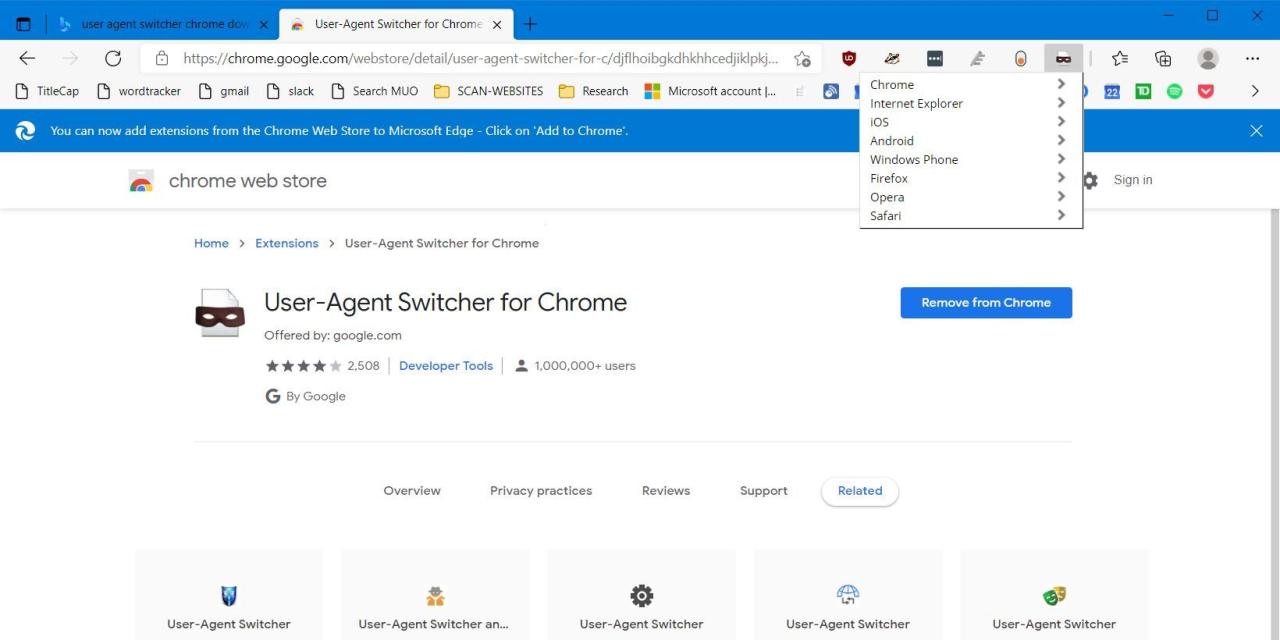Expand the Firefox user-agent submenu
This screenshot has height=640, width=1280.
tap(971, 178)
